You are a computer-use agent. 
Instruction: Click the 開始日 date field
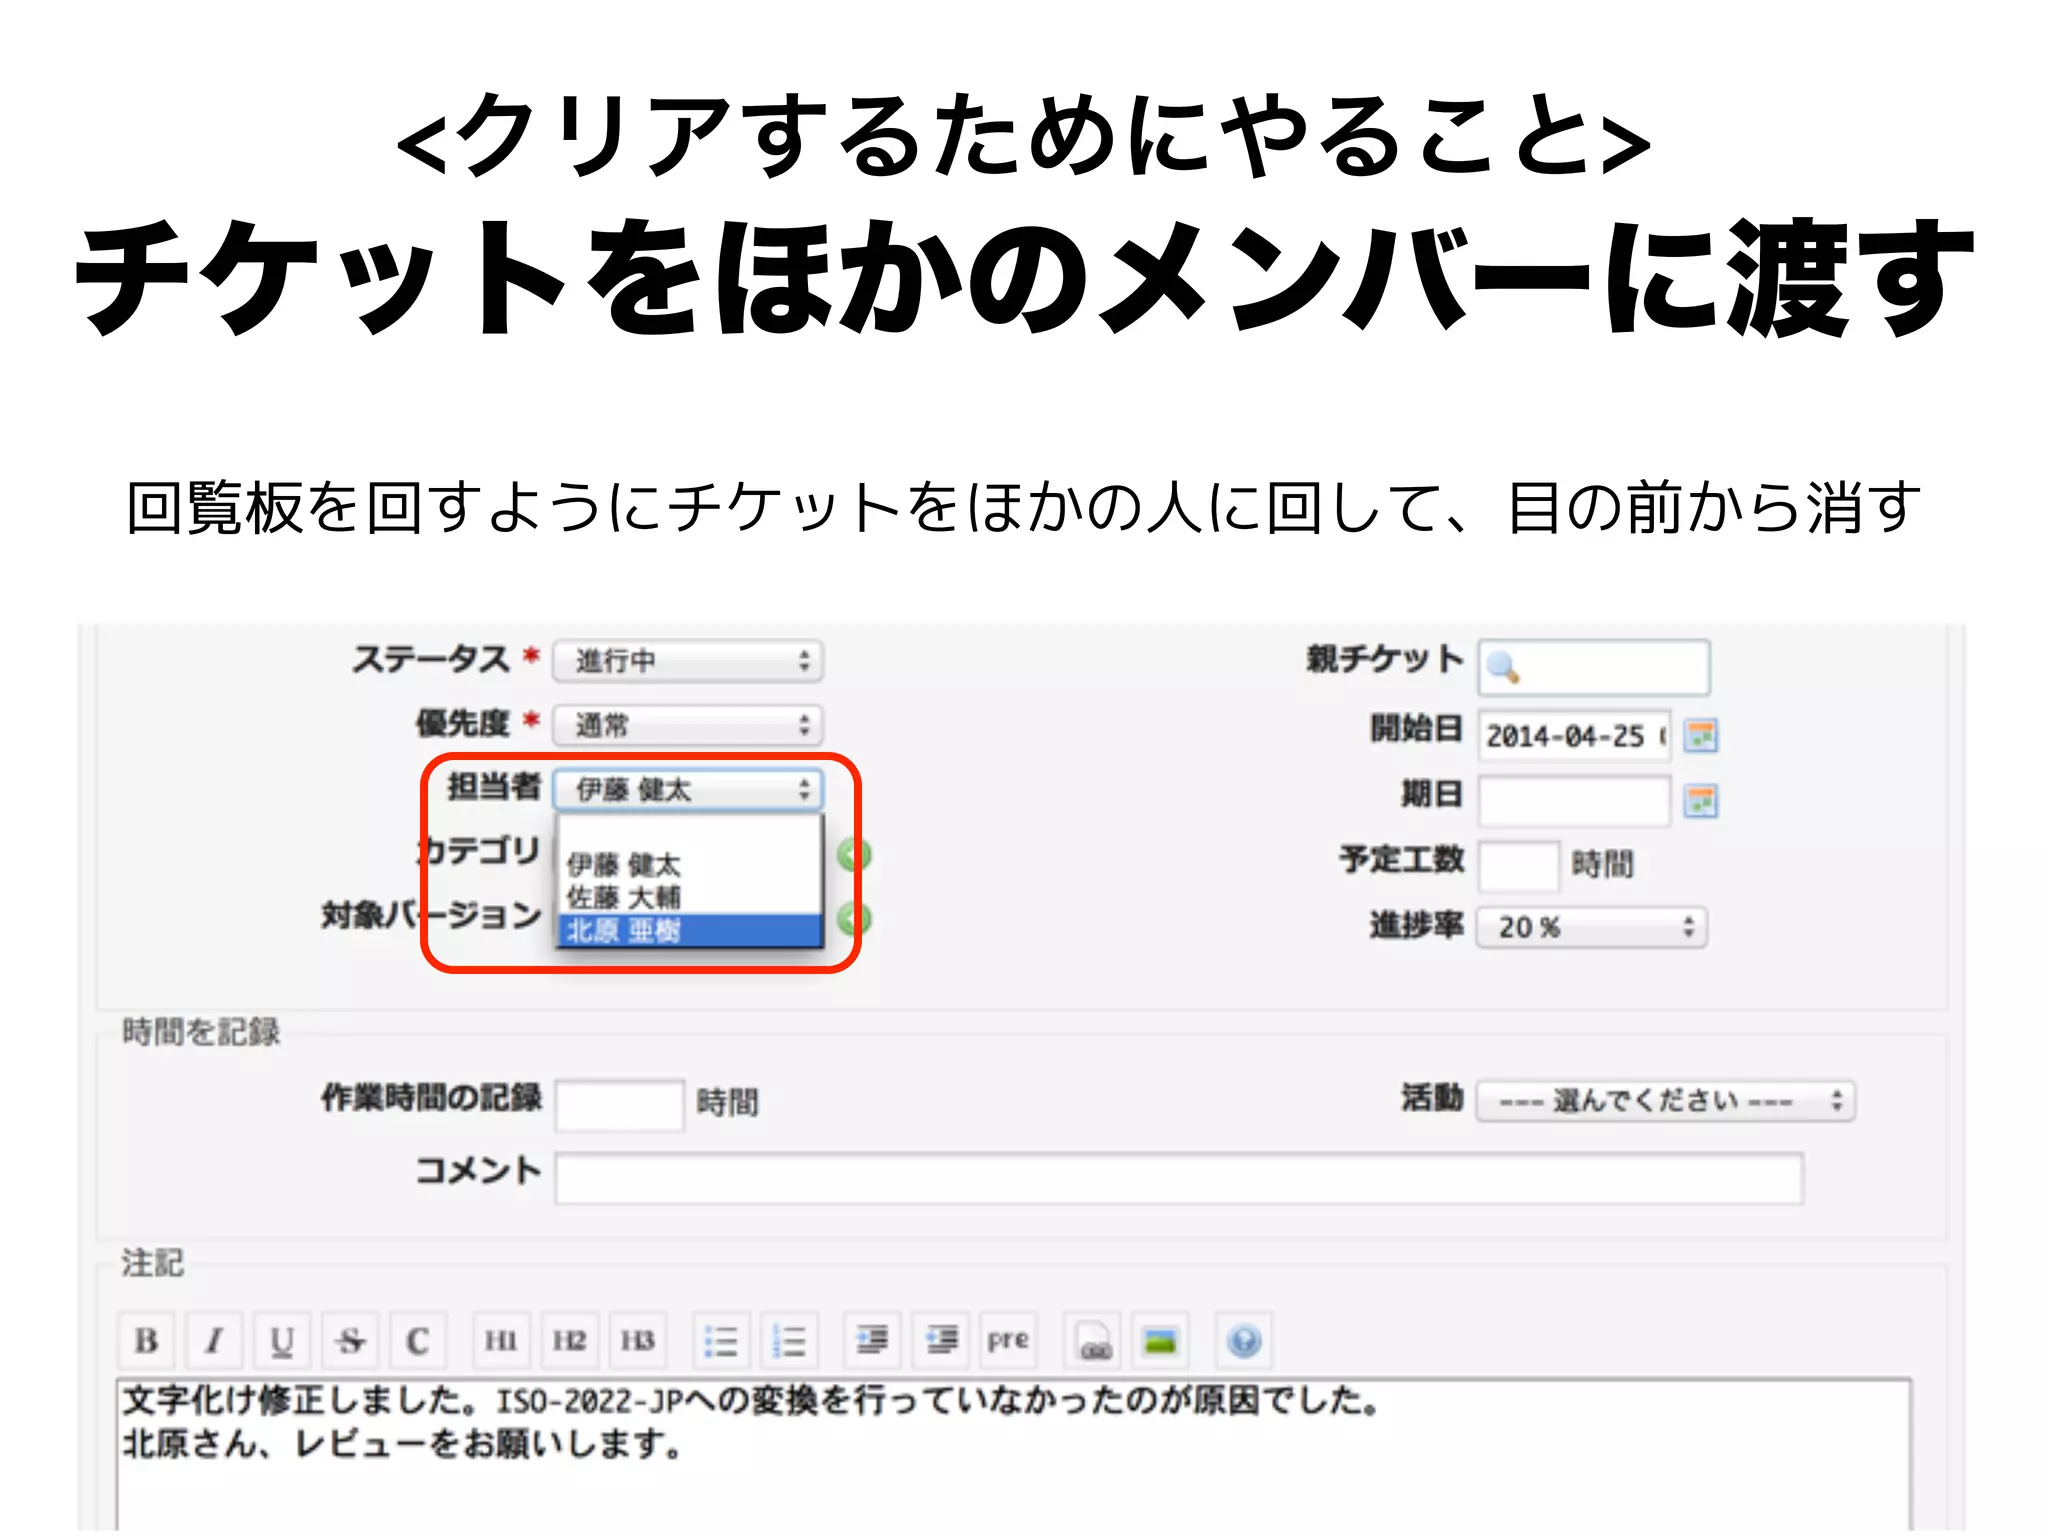[1575, 735]
